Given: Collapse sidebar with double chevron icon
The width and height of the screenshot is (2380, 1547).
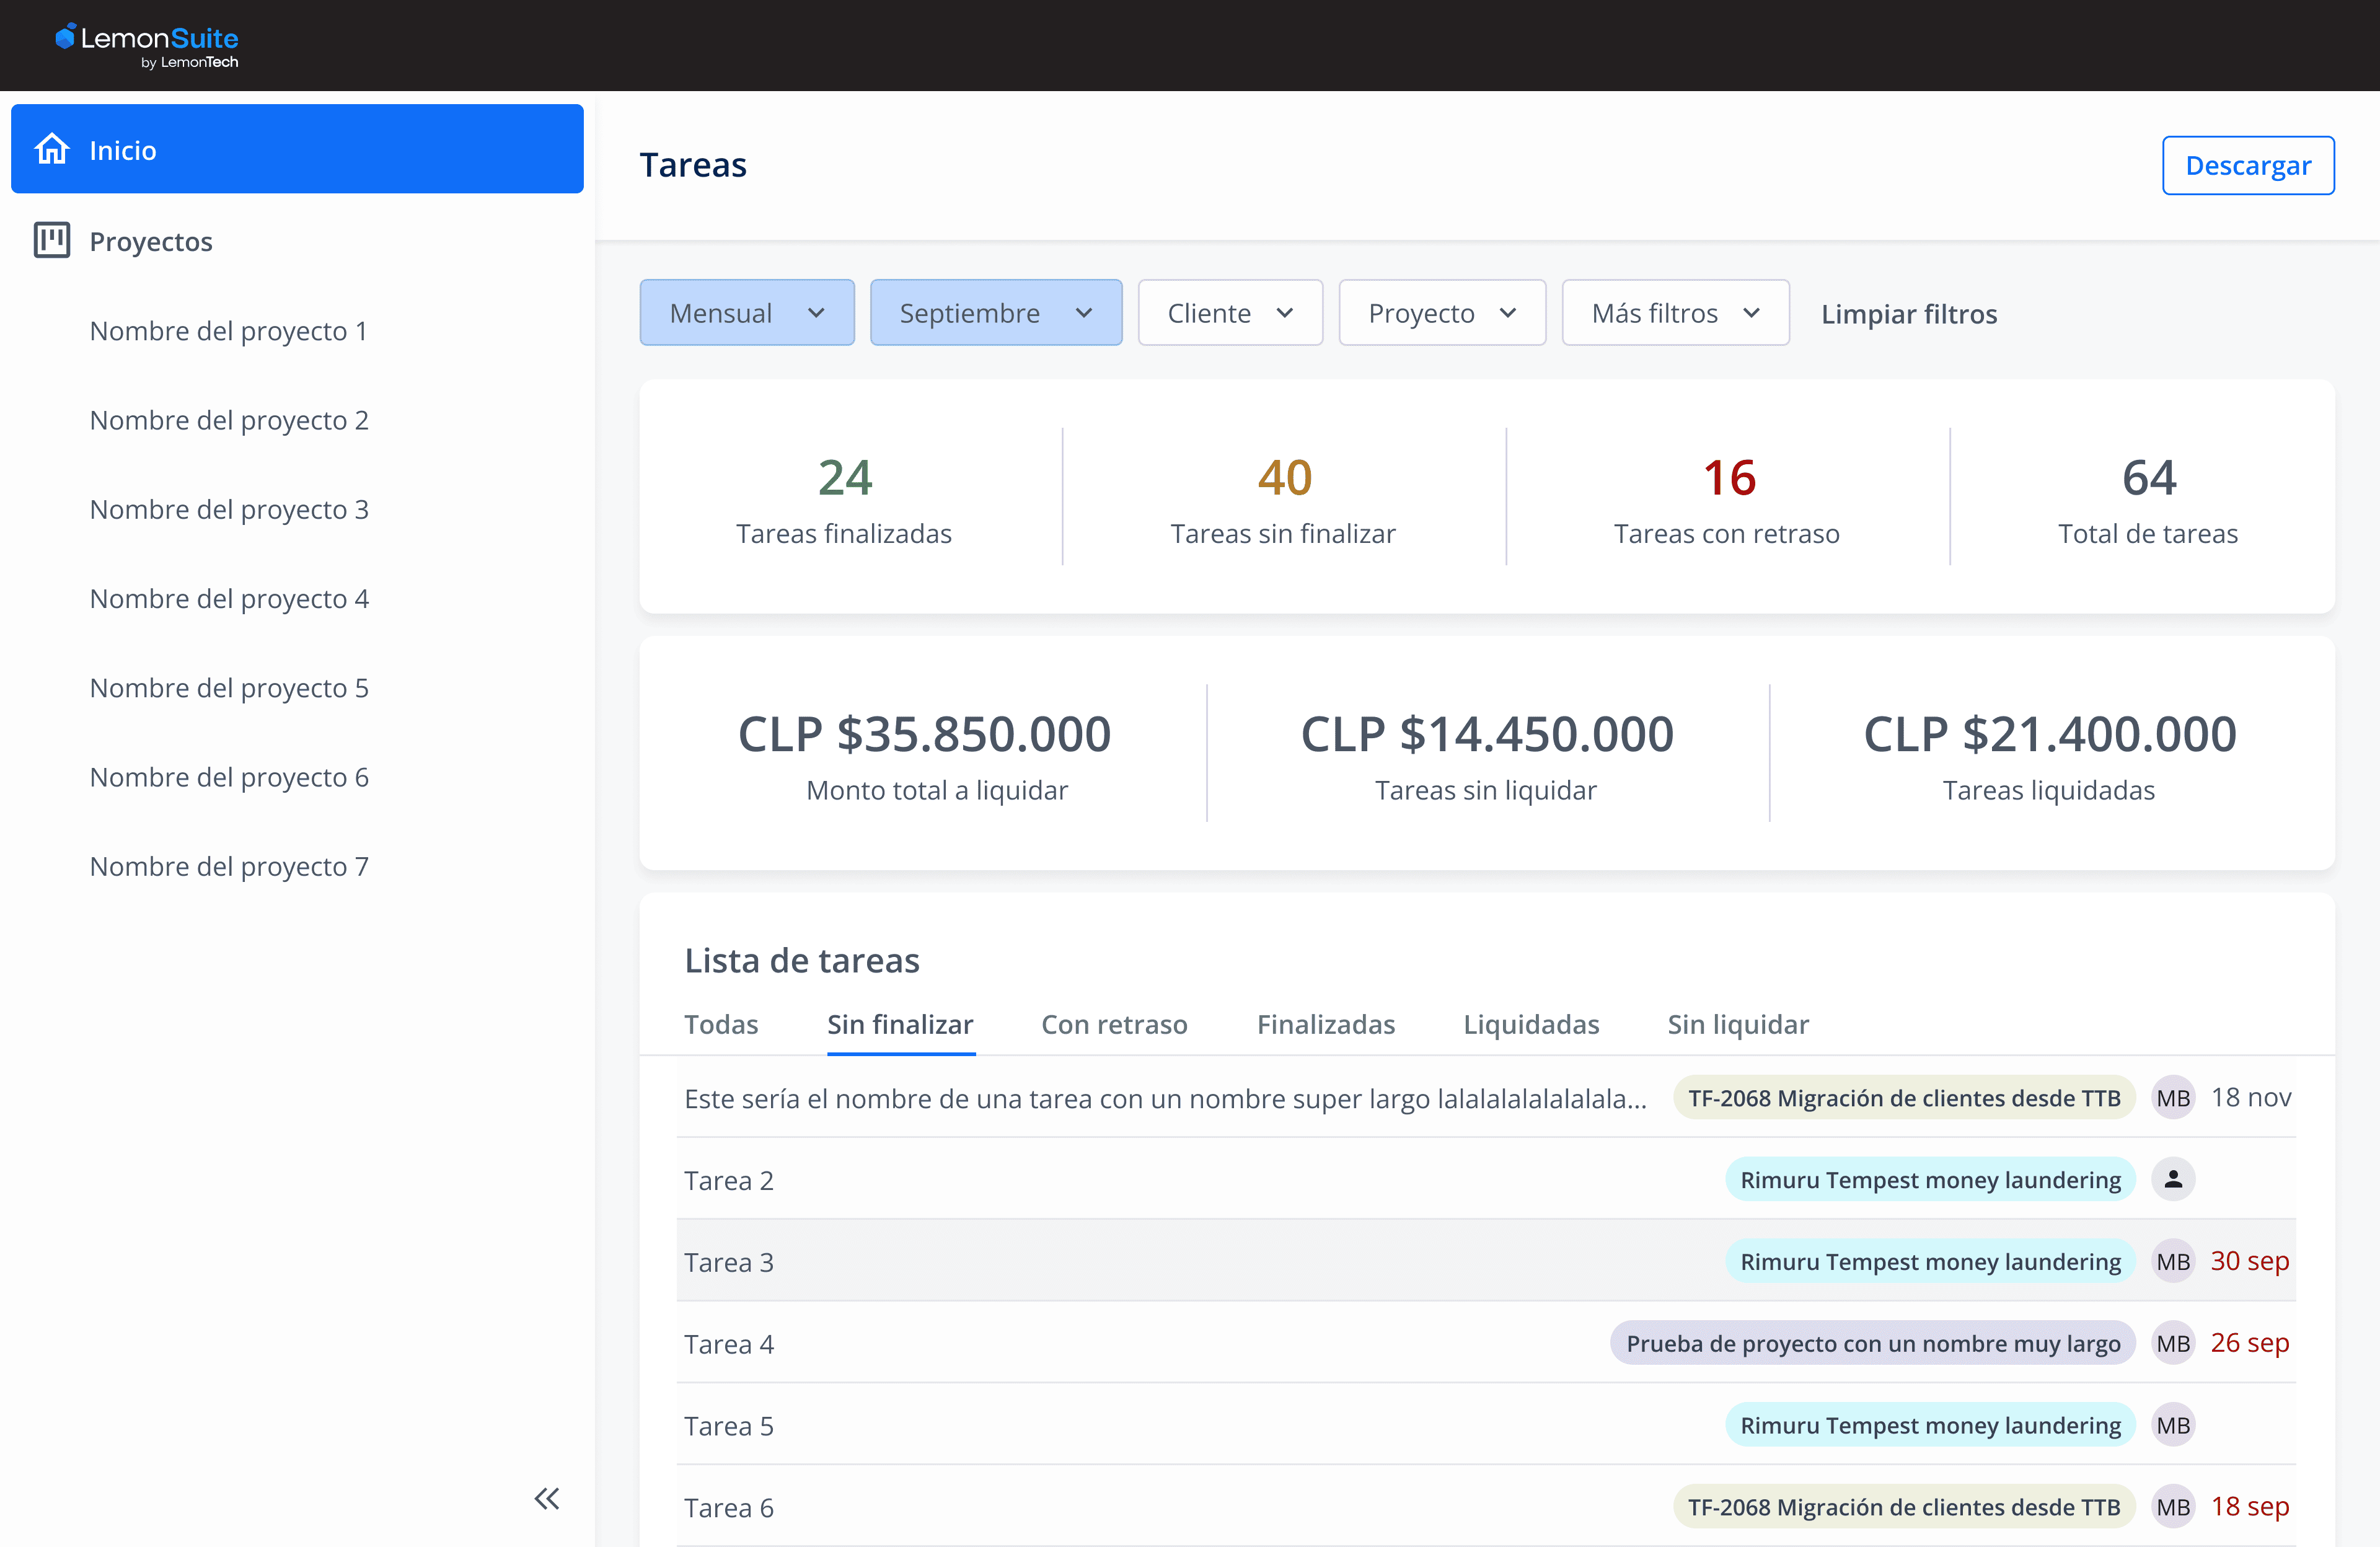Looking at the screenshot, I should 547,1498.
